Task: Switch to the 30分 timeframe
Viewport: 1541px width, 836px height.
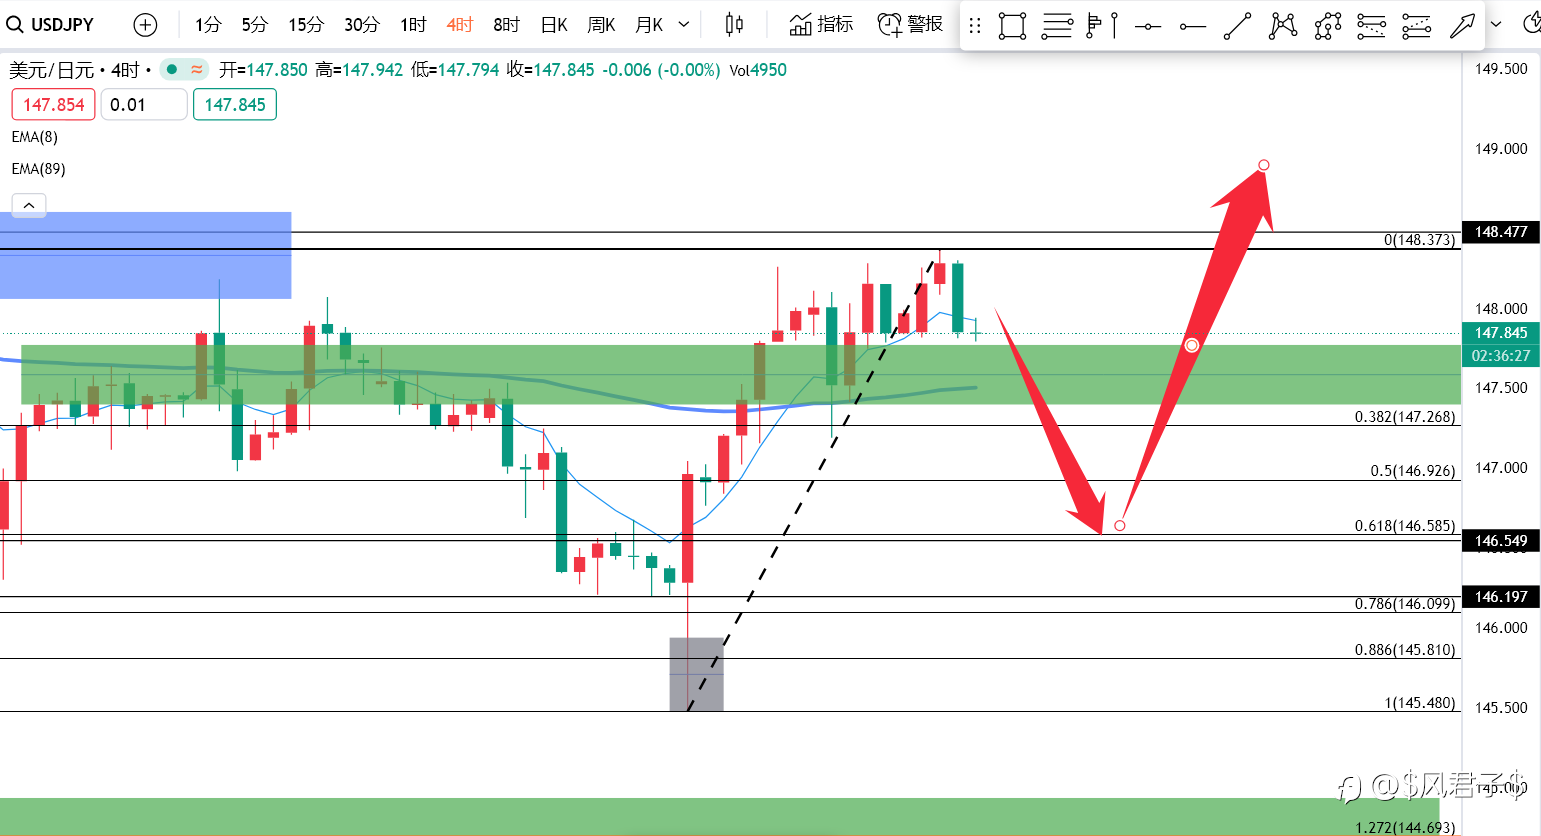Action: coord(362,24)
